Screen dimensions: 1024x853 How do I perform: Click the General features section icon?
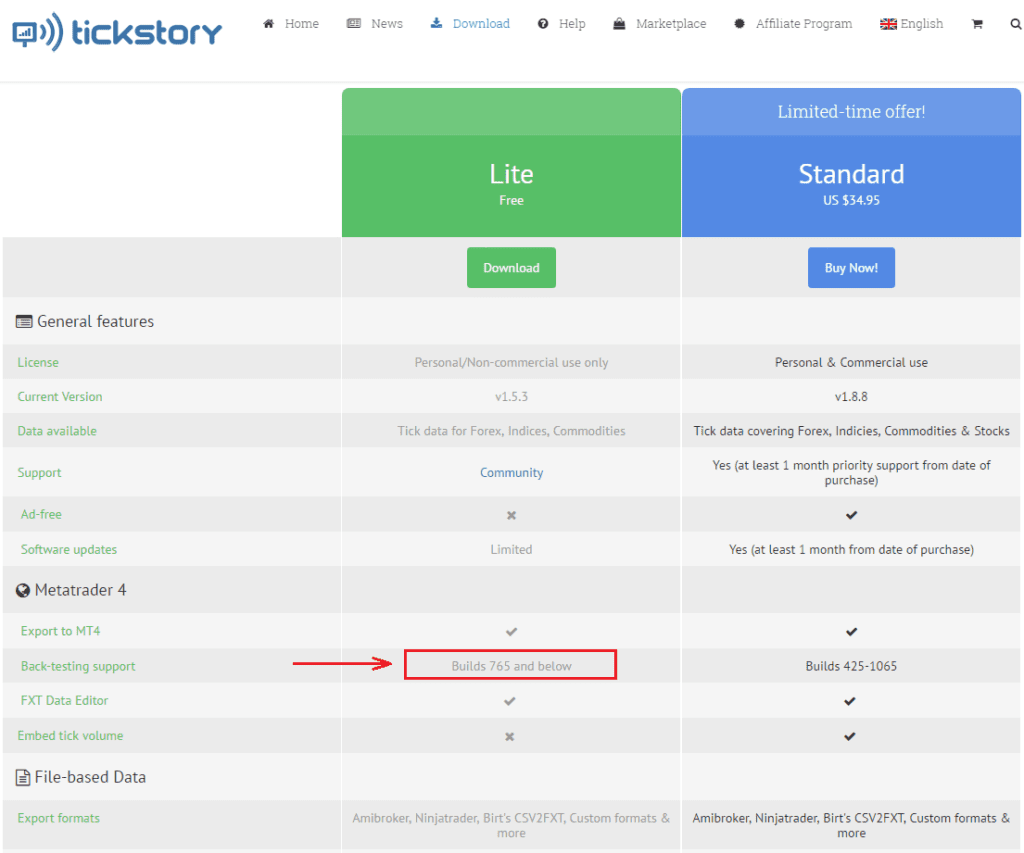(x=24, y=321)
